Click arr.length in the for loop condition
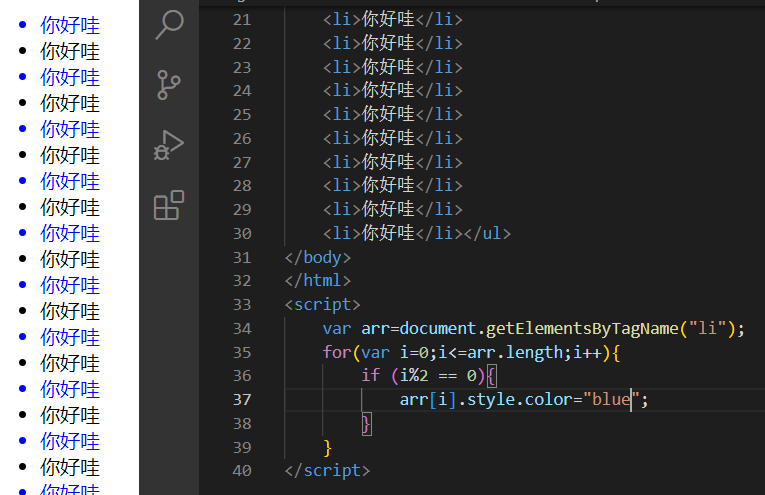Screen dimensions: 765x495 [x=515, y=352]
